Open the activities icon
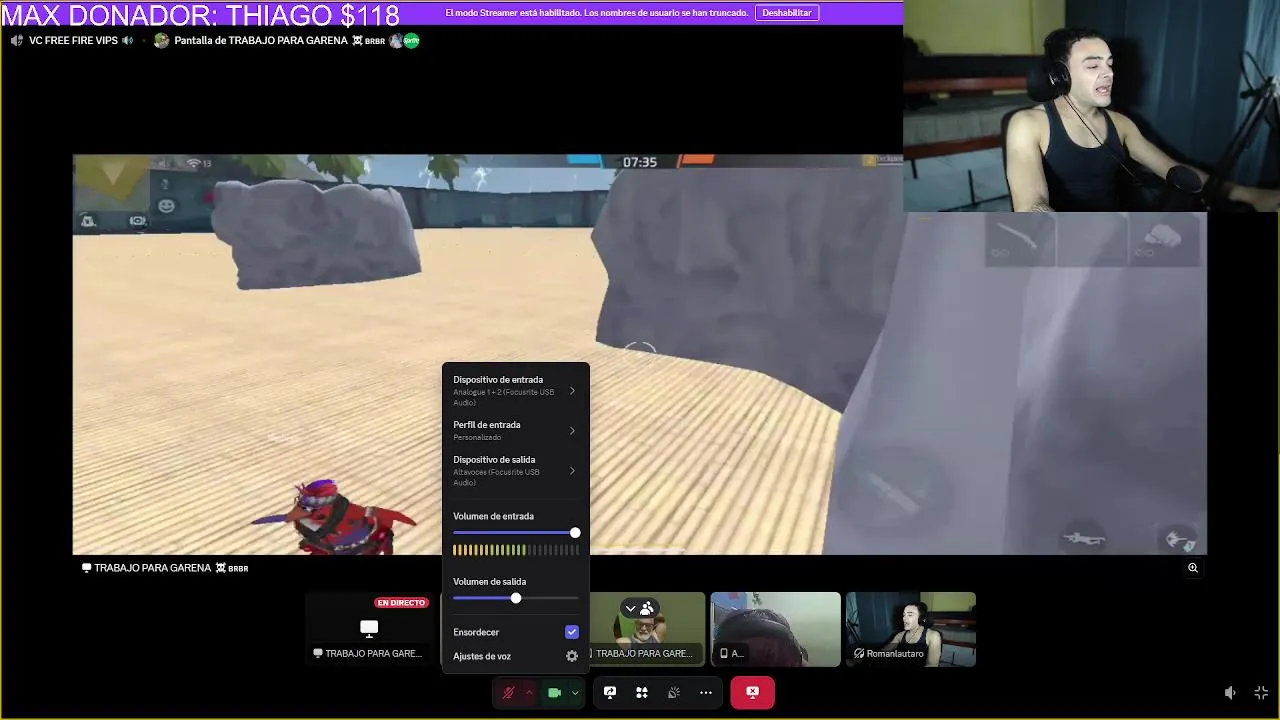The height and width of the screenshot is (720, 1280). 642,692
